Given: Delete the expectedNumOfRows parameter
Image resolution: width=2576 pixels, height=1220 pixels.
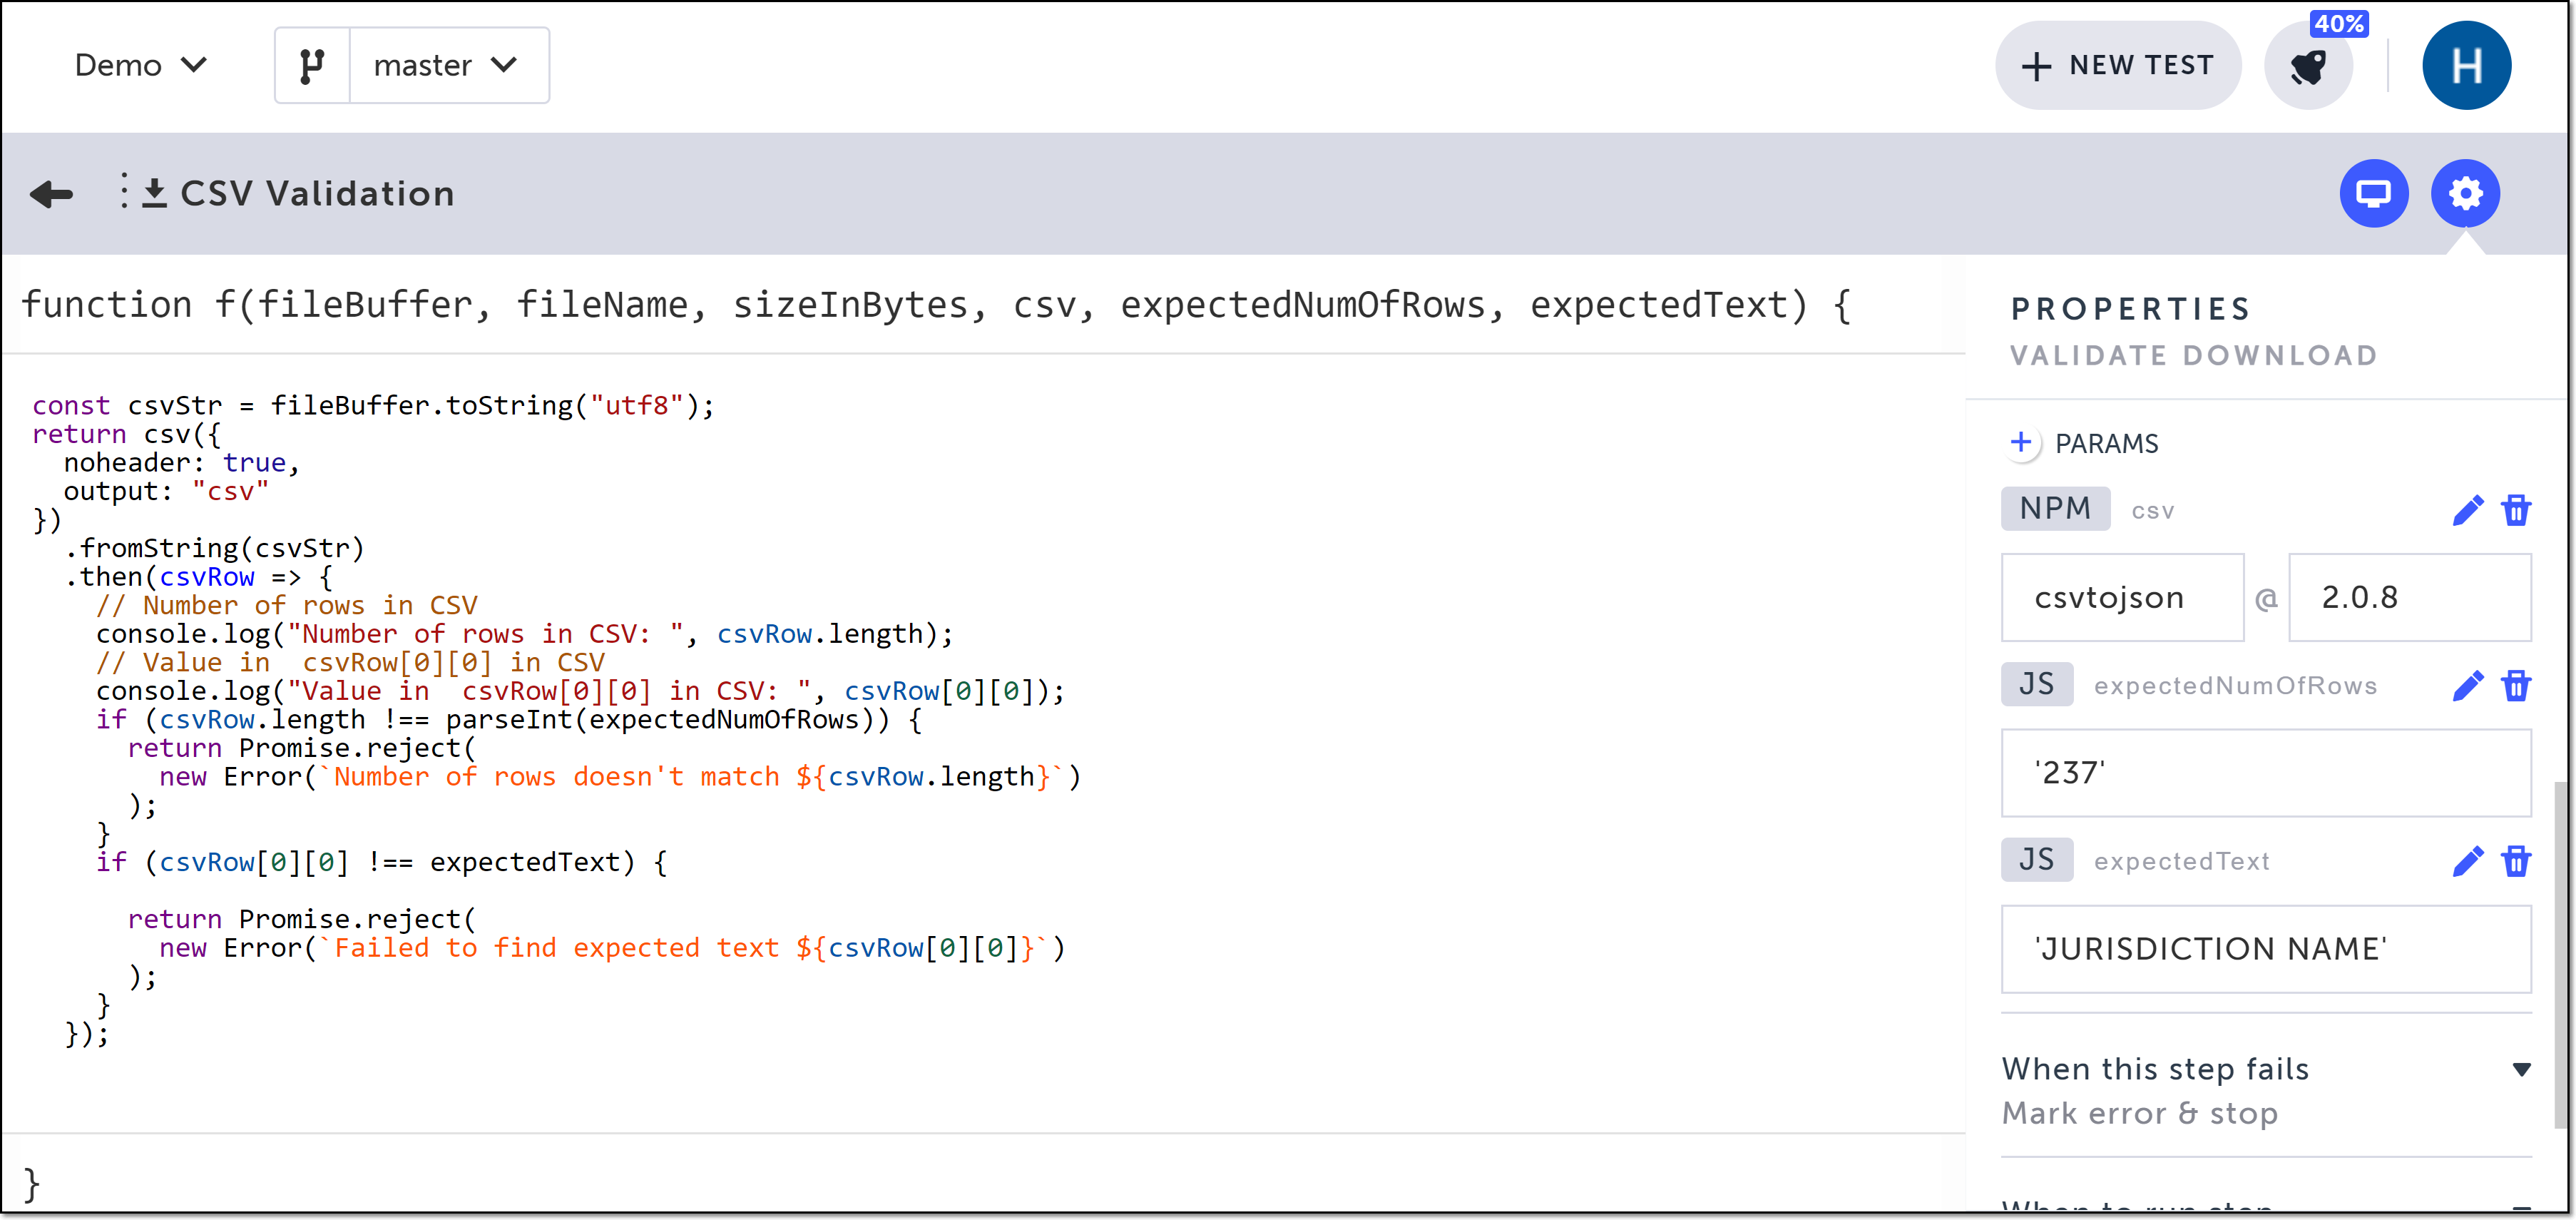Looking at the screenshot, I should click(2516, 686).
